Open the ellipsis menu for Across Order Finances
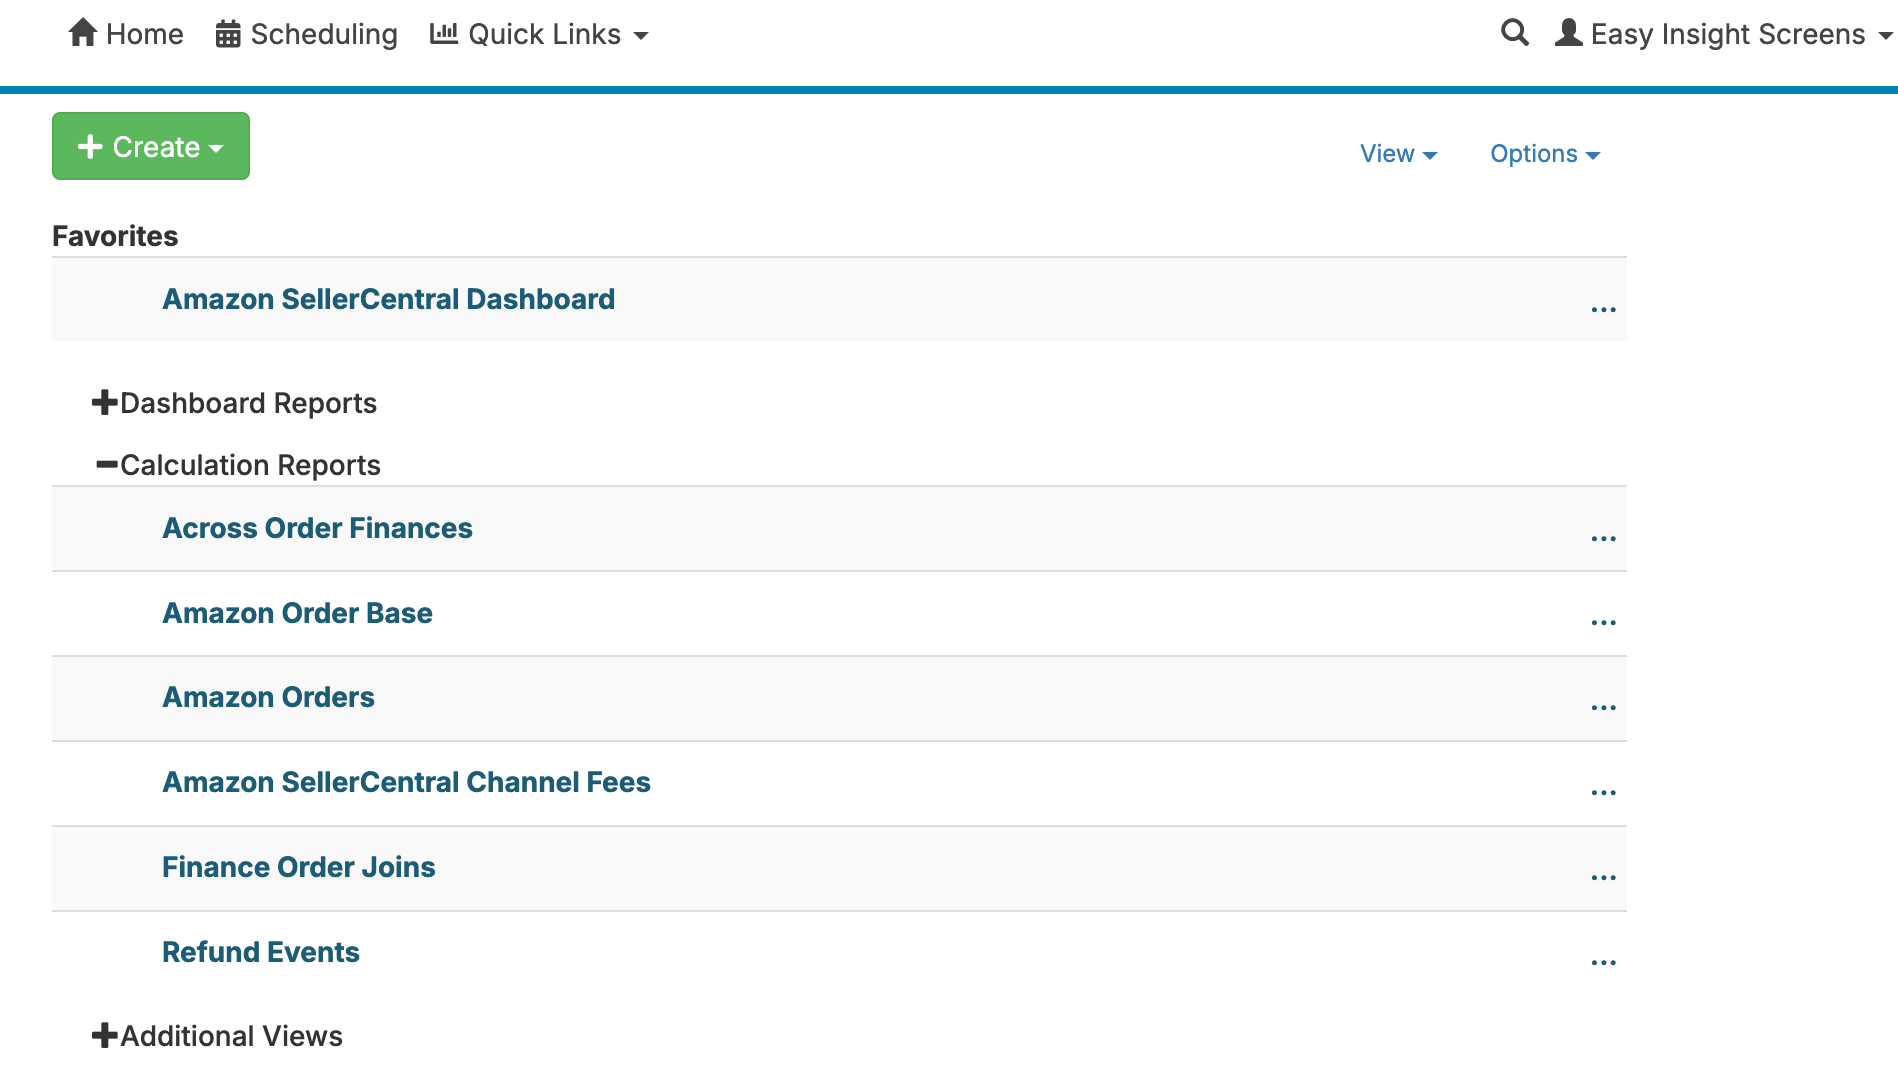 (1603, 538)
